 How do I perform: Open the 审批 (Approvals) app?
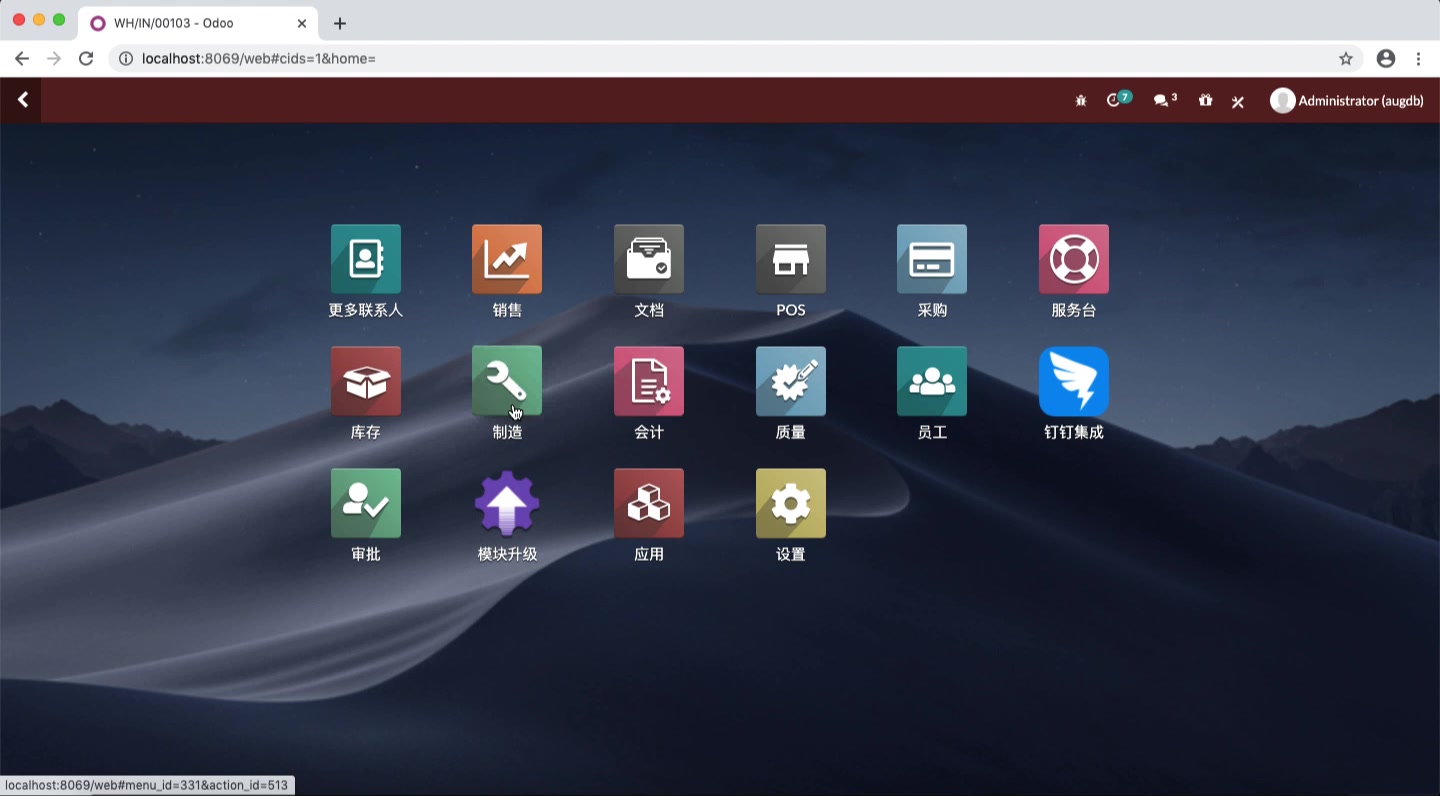[365, 514]
